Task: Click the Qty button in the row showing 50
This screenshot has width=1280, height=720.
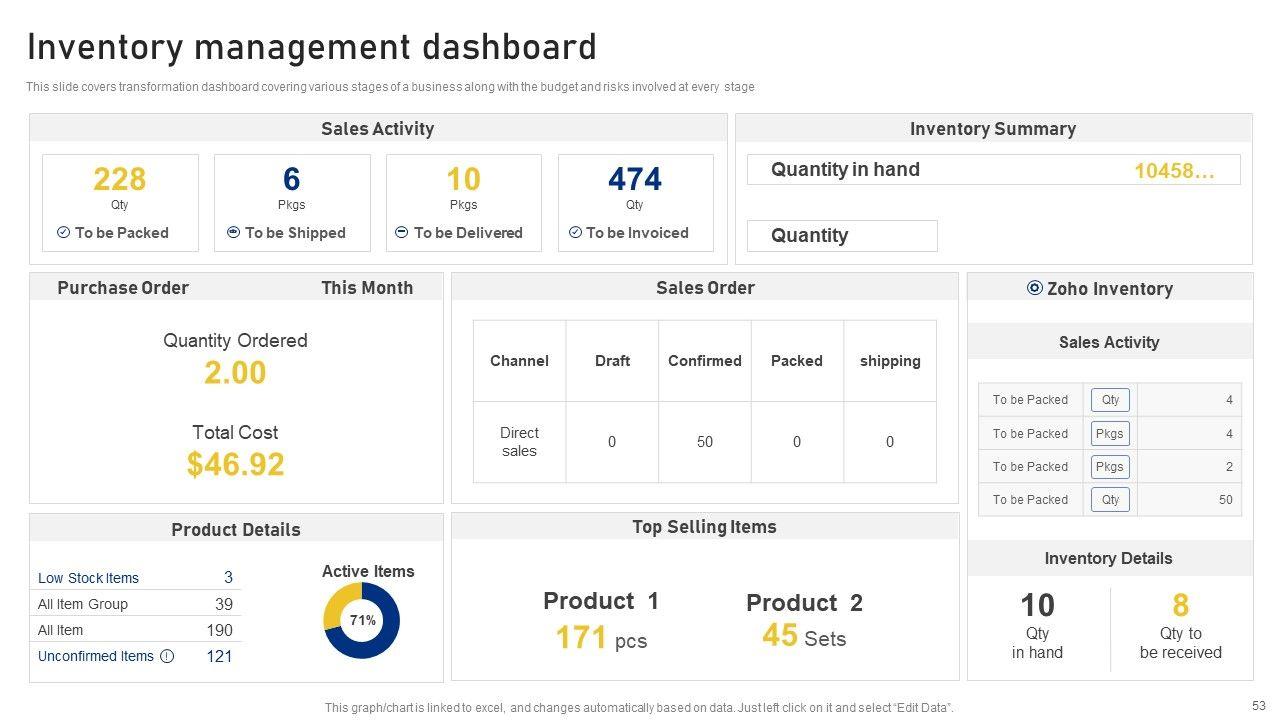Action: pos(1110,500)
